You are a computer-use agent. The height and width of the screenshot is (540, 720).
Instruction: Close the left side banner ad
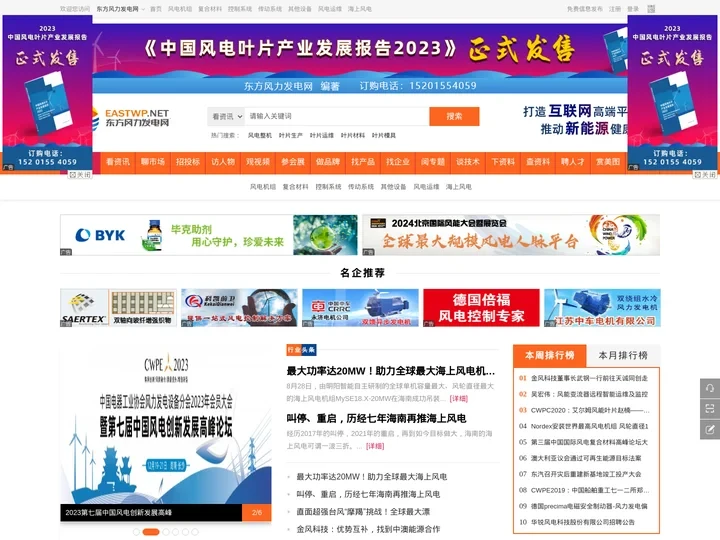pos(80,175)
